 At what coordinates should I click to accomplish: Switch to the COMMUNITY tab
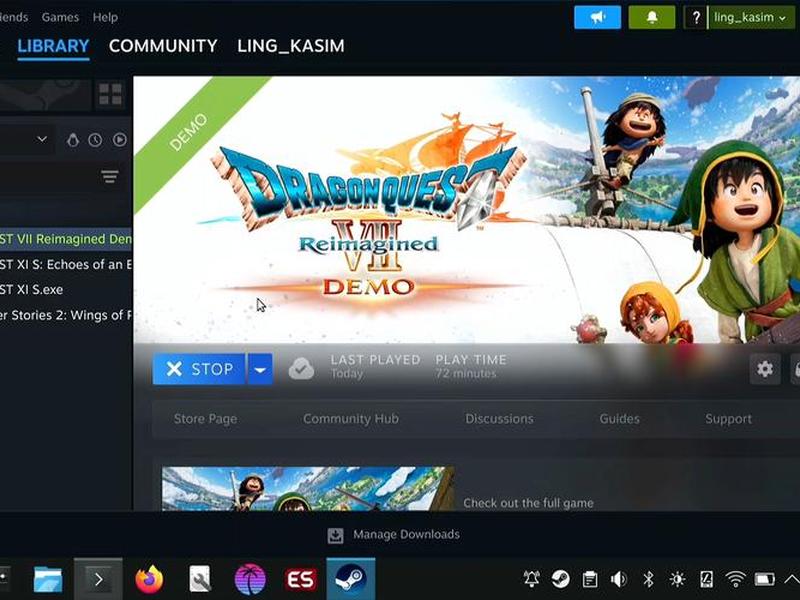163,46
